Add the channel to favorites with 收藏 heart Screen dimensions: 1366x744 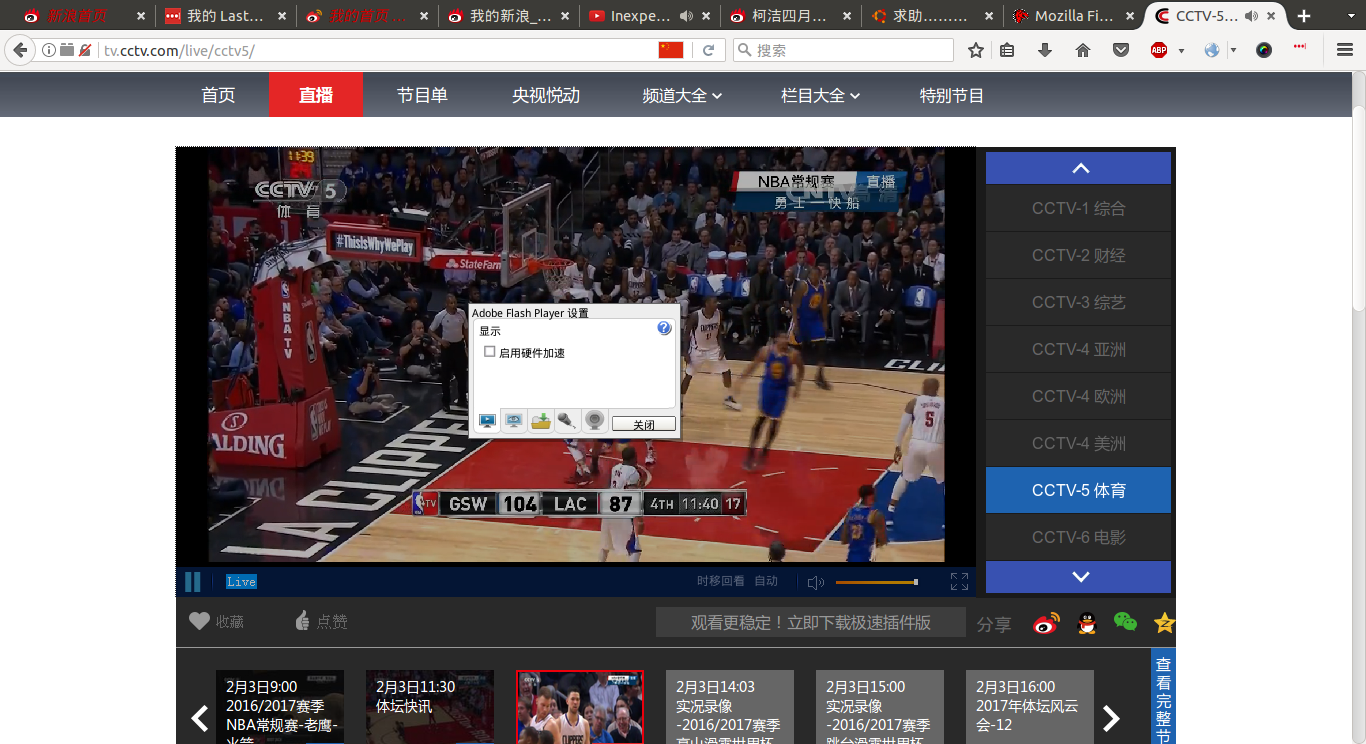(x=217, y=621)
